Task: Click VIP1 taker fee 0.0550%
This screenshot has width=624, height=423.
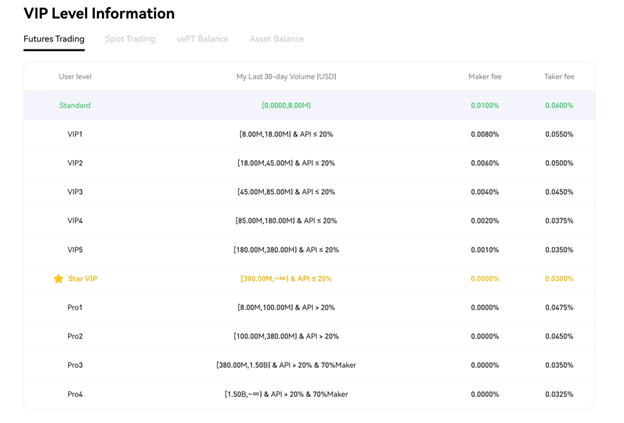Action: click(x=559, y=134)
